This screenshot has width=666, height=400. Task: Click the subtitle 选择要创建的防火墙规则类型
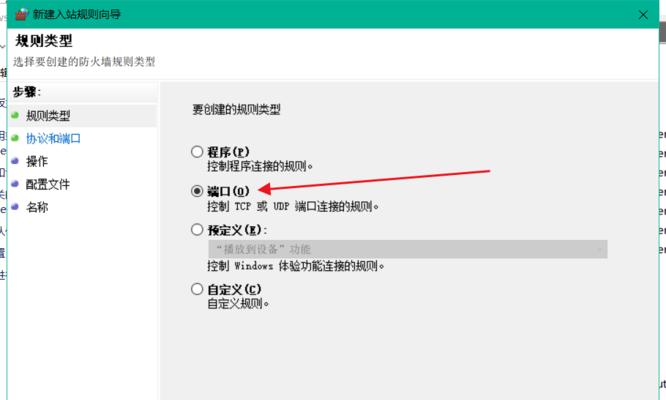coord(84,62)
